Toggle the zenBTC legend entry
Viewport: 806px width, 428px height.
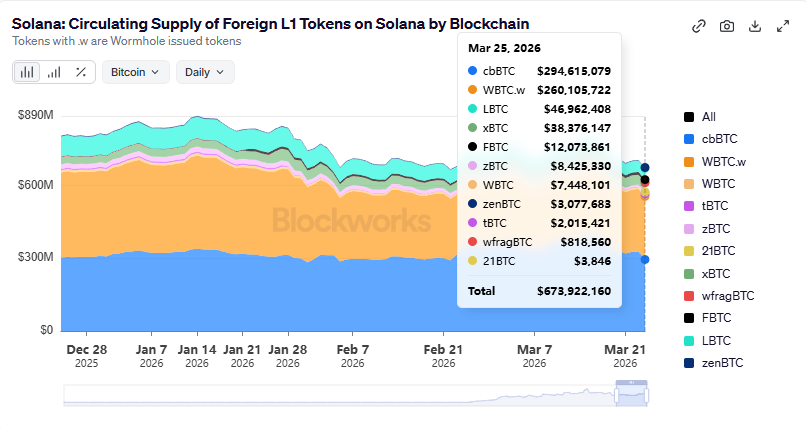coord(720,363)
